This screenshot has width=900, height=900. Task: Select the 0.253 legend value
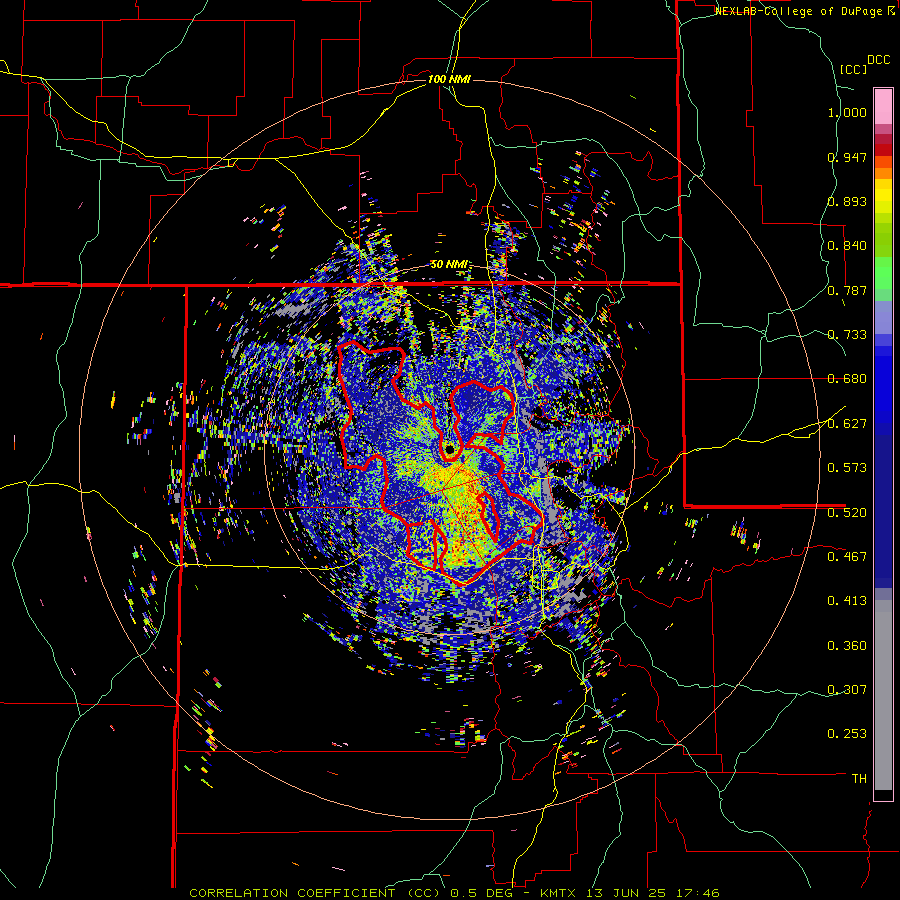tap(847, 734)
